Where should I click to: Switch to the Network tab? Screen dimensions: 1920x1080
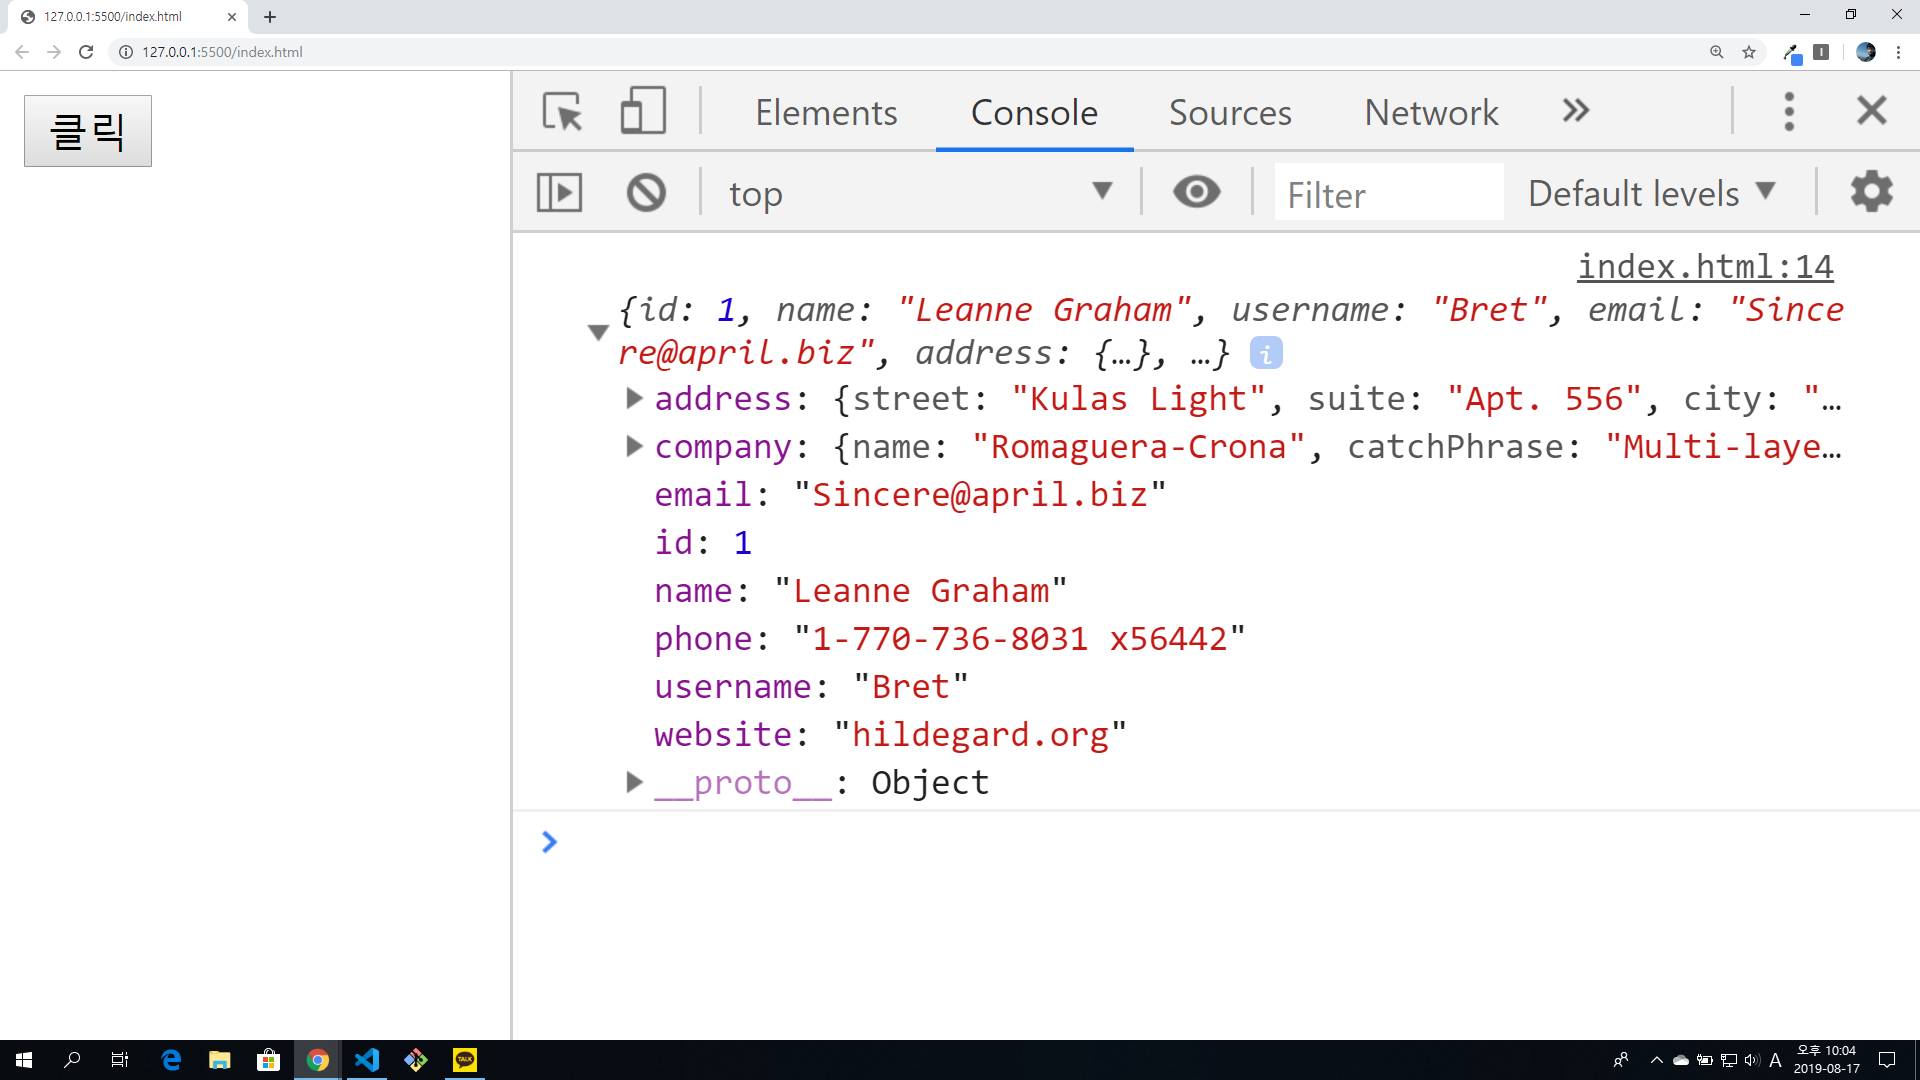click(x=1431, y=112)
